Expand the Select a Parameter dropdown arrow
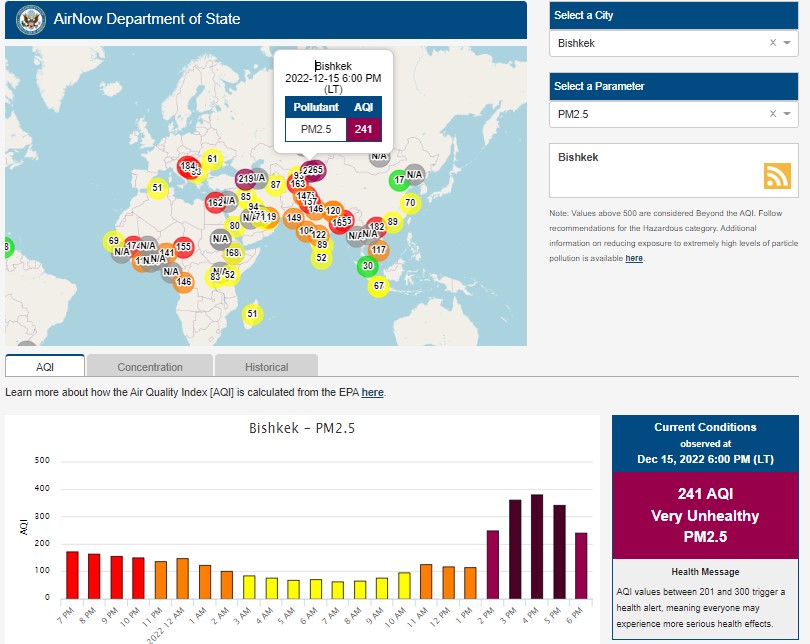 [x=787, y=114]
